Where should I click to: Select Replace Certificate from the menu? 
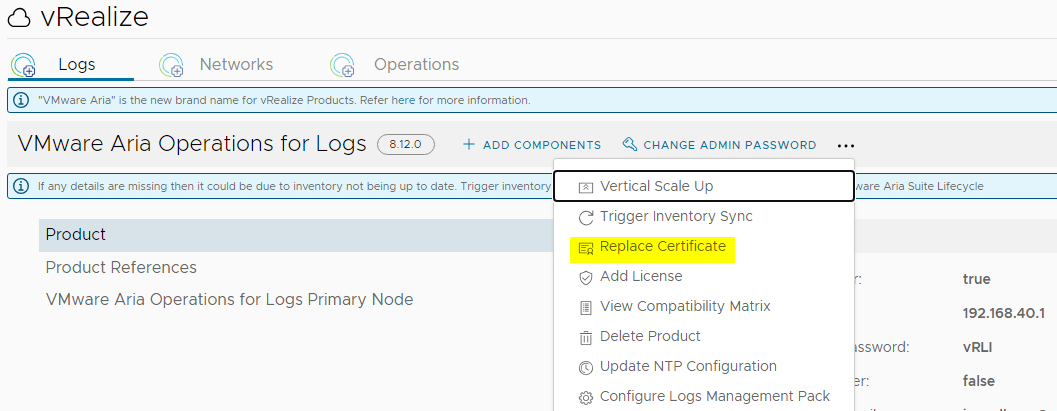click(662, 247)
